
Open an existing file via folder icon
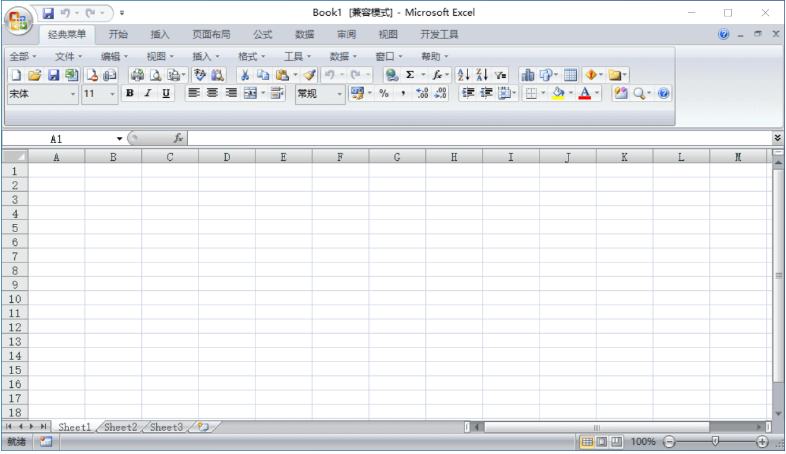pos(34,75)
